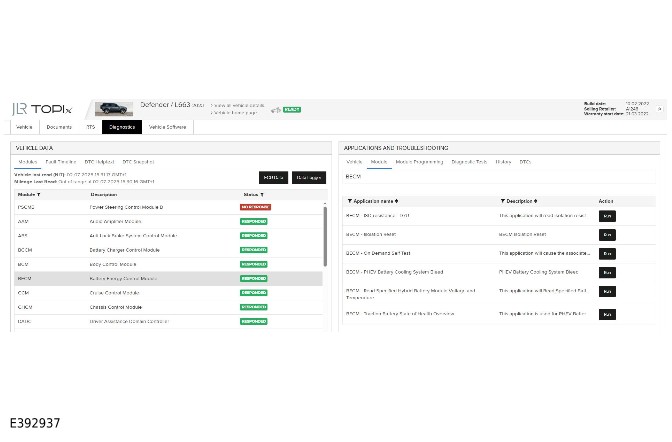Select the CCM Cruise Control Module row

[x=168, y=293]
